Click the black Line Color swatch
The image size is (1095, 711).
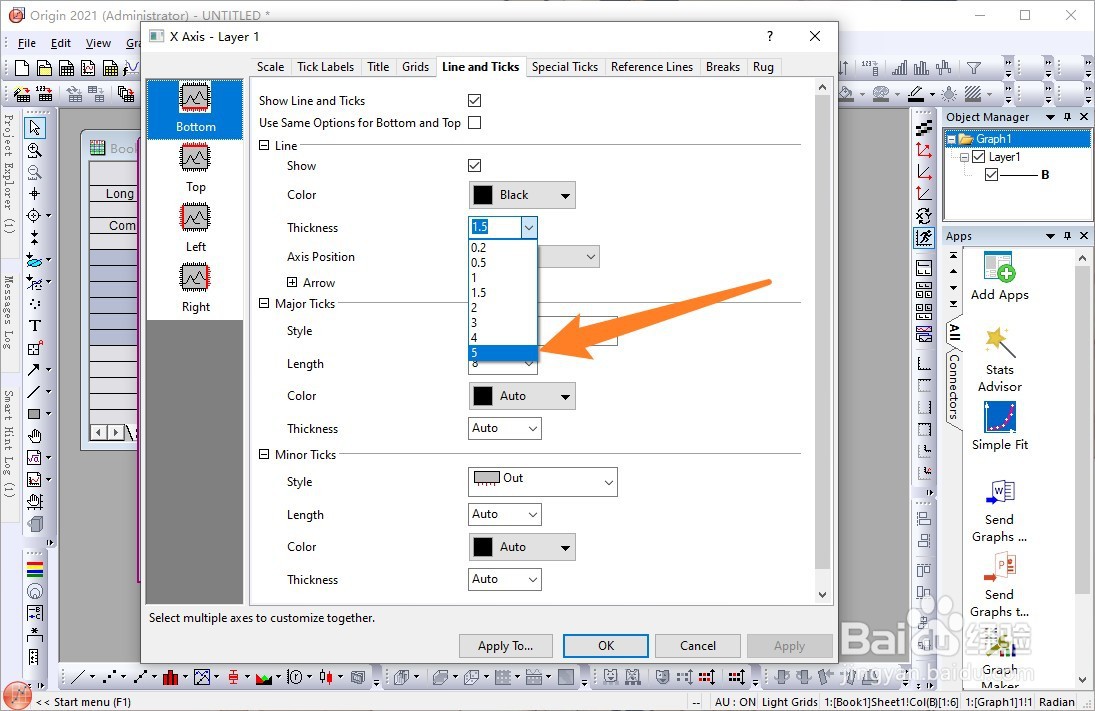(483, 196)
